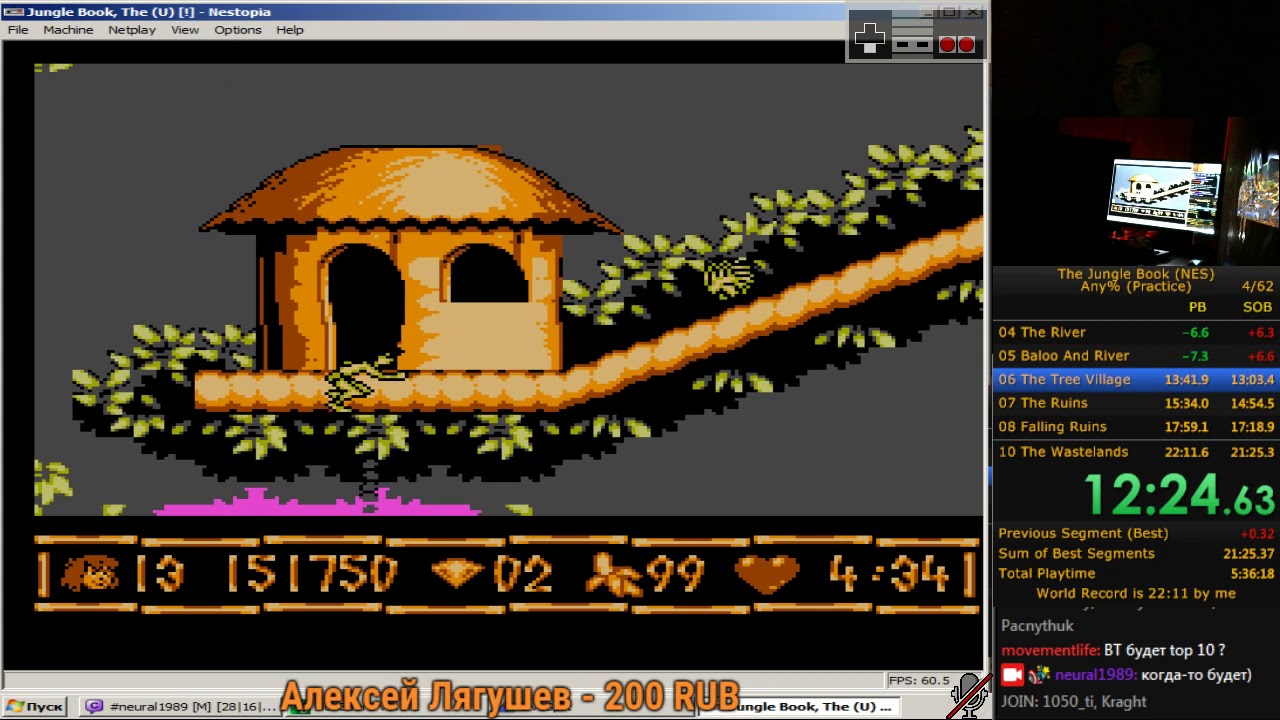Switch to #neural1989 taskbar window
This screenshot has height=720, width=1280.
[180, 706]
